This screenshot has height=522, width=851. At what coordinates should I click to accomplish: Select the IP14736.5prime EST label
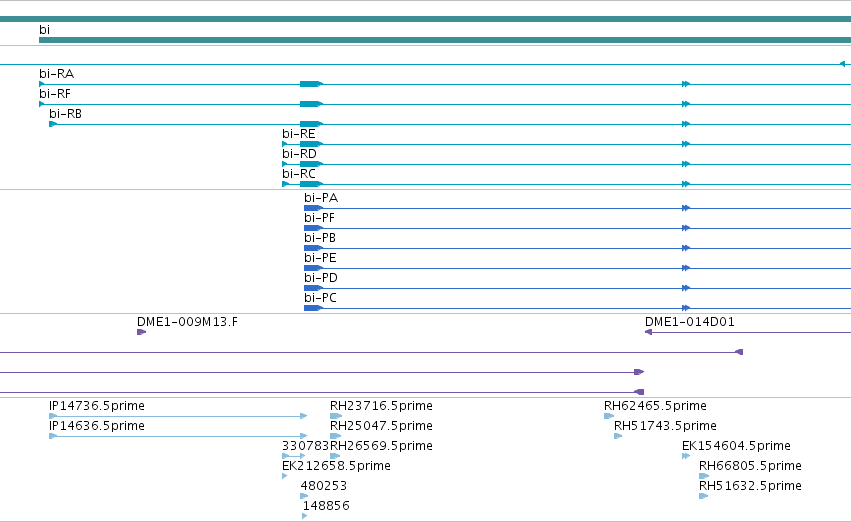pos(97,406)
